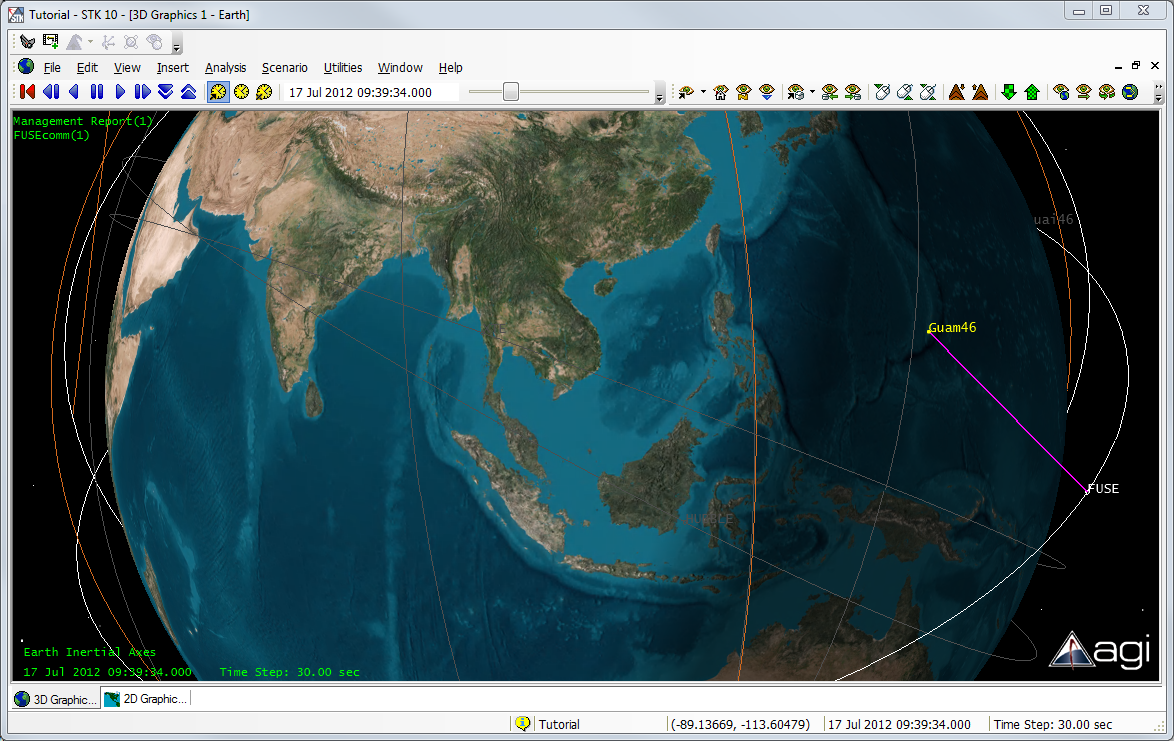Click the Guam46 facility label

click(x=952, y=327)
